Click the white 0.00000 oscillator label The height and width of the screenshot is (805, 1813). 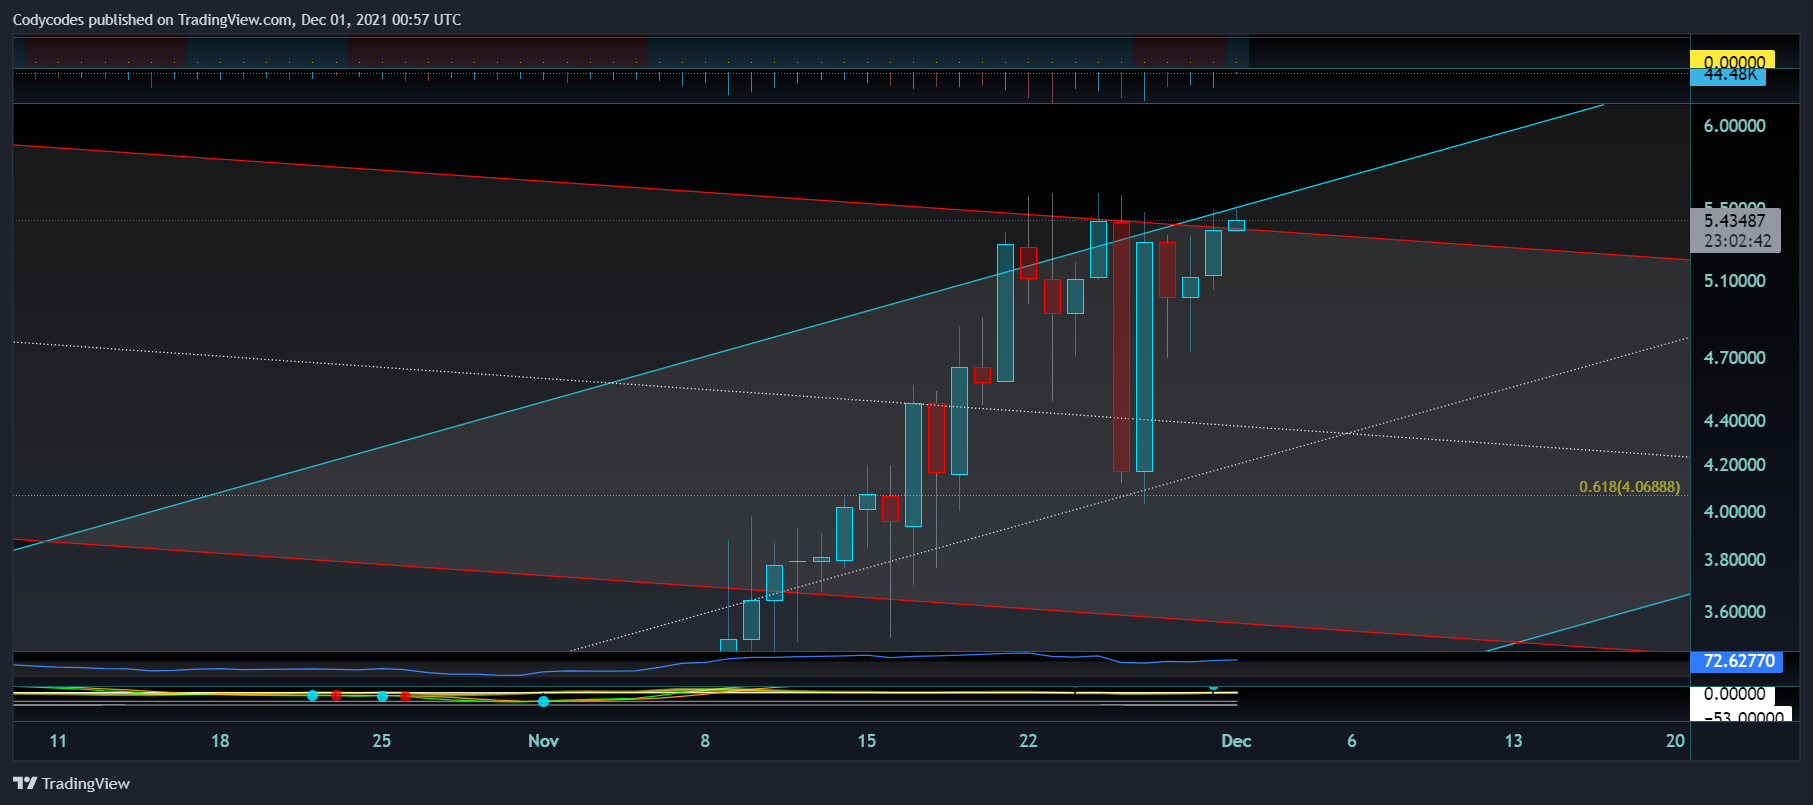[1734, 694]
